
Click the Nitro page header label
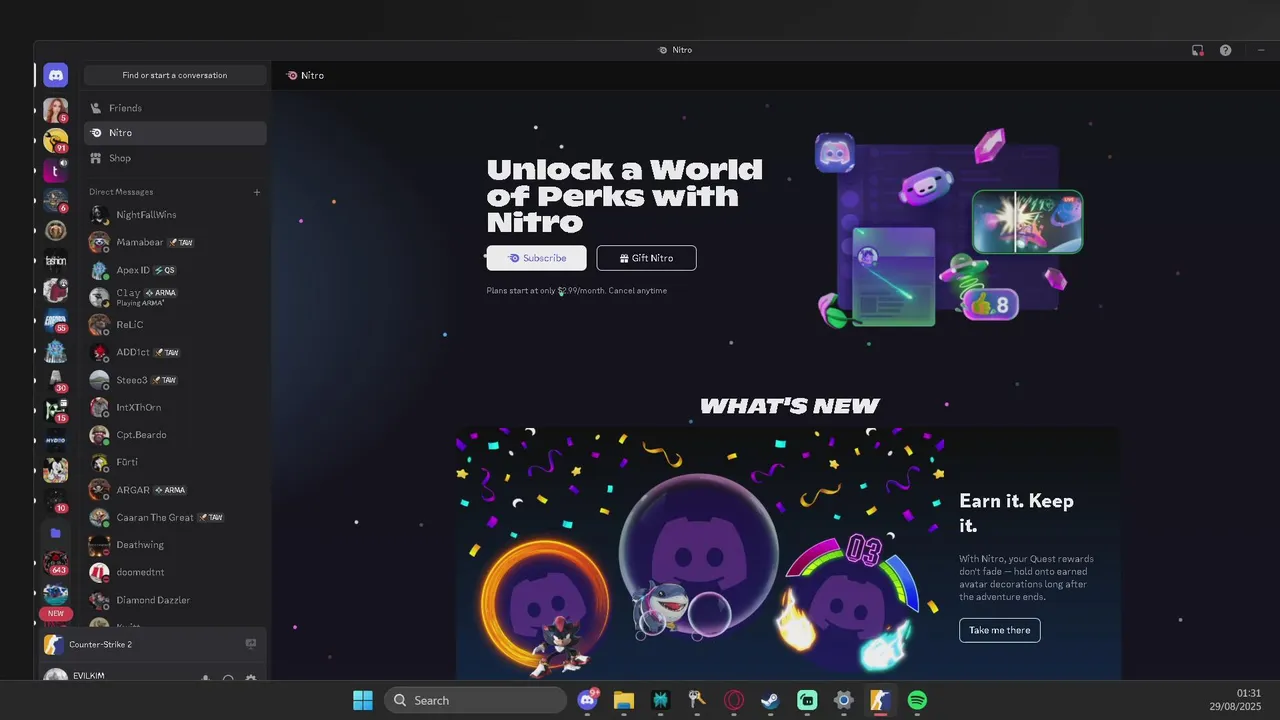click(305, 75)
